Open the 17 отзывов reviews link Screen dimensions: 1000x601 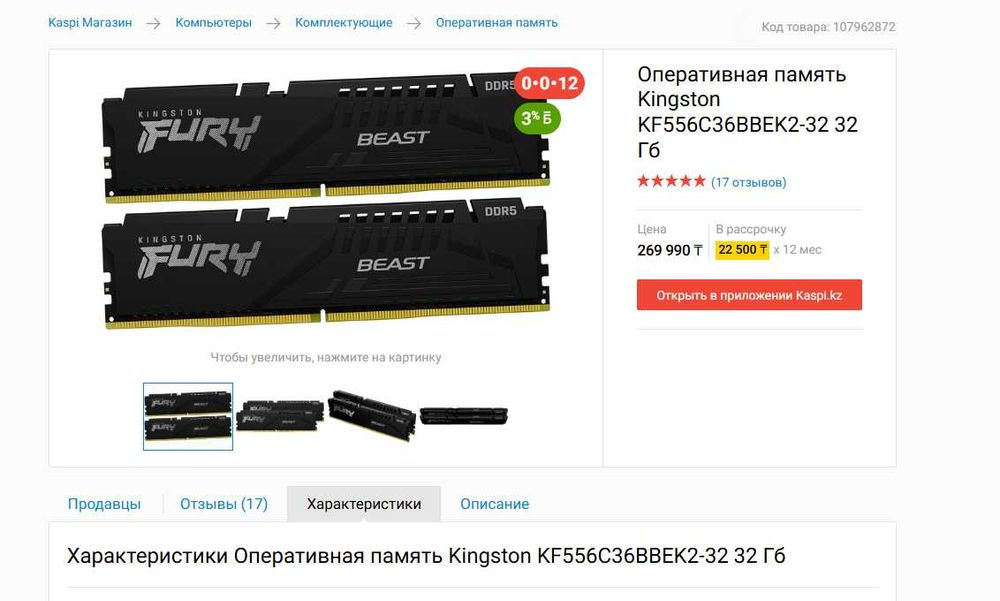[749, 182]
